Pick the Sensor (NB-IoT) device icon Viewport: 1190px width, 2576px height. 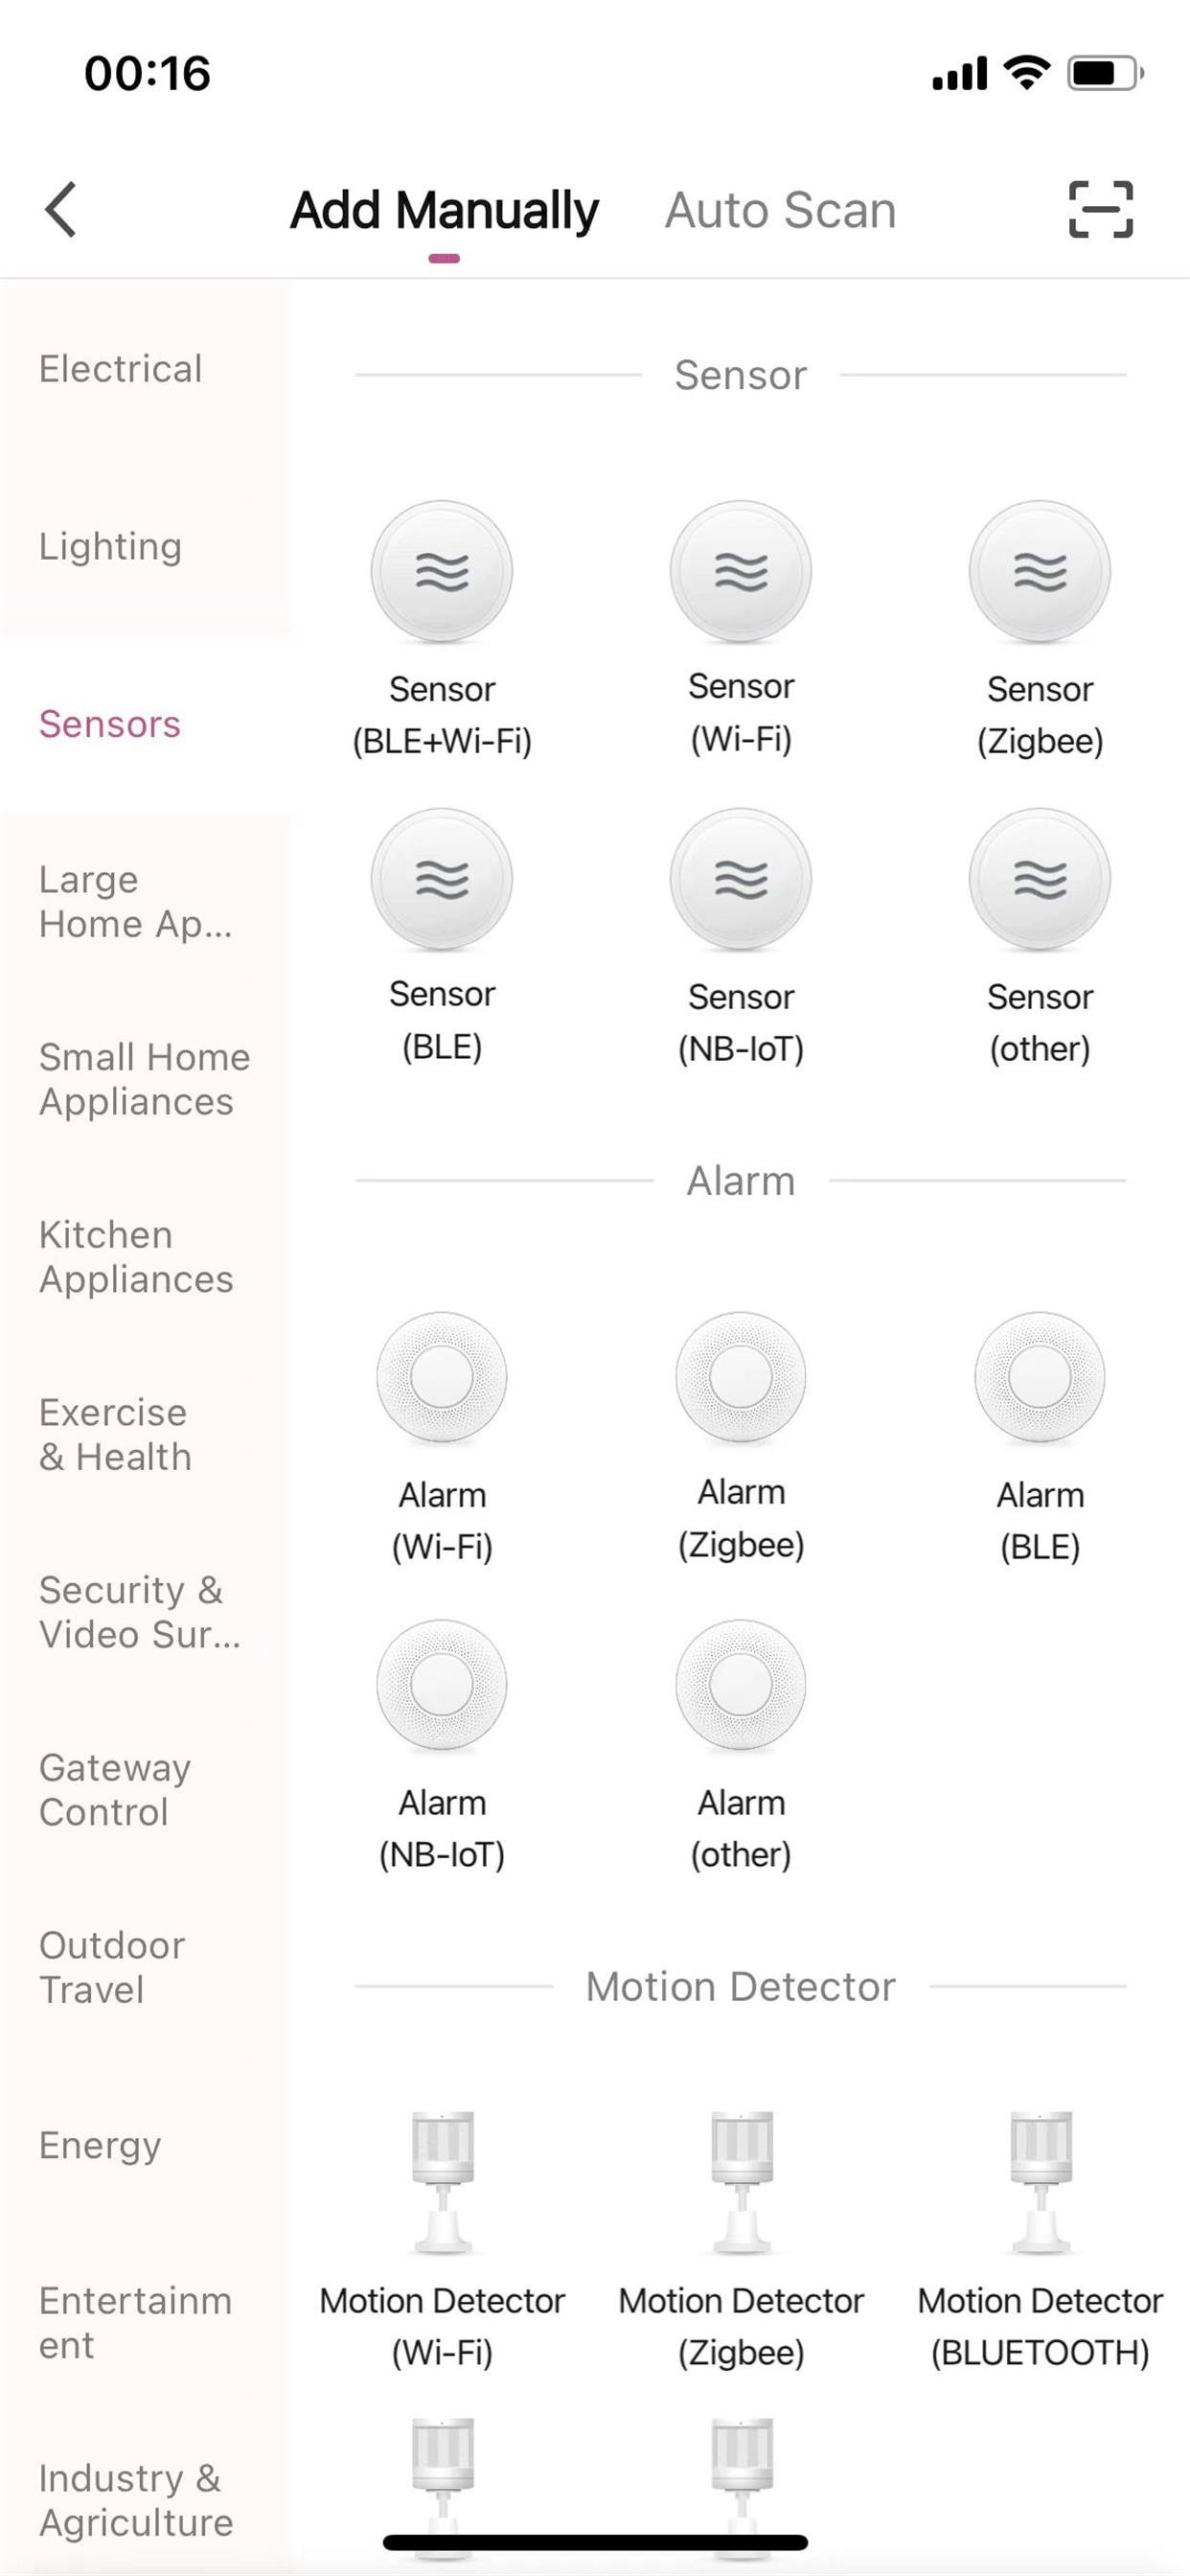741,879
